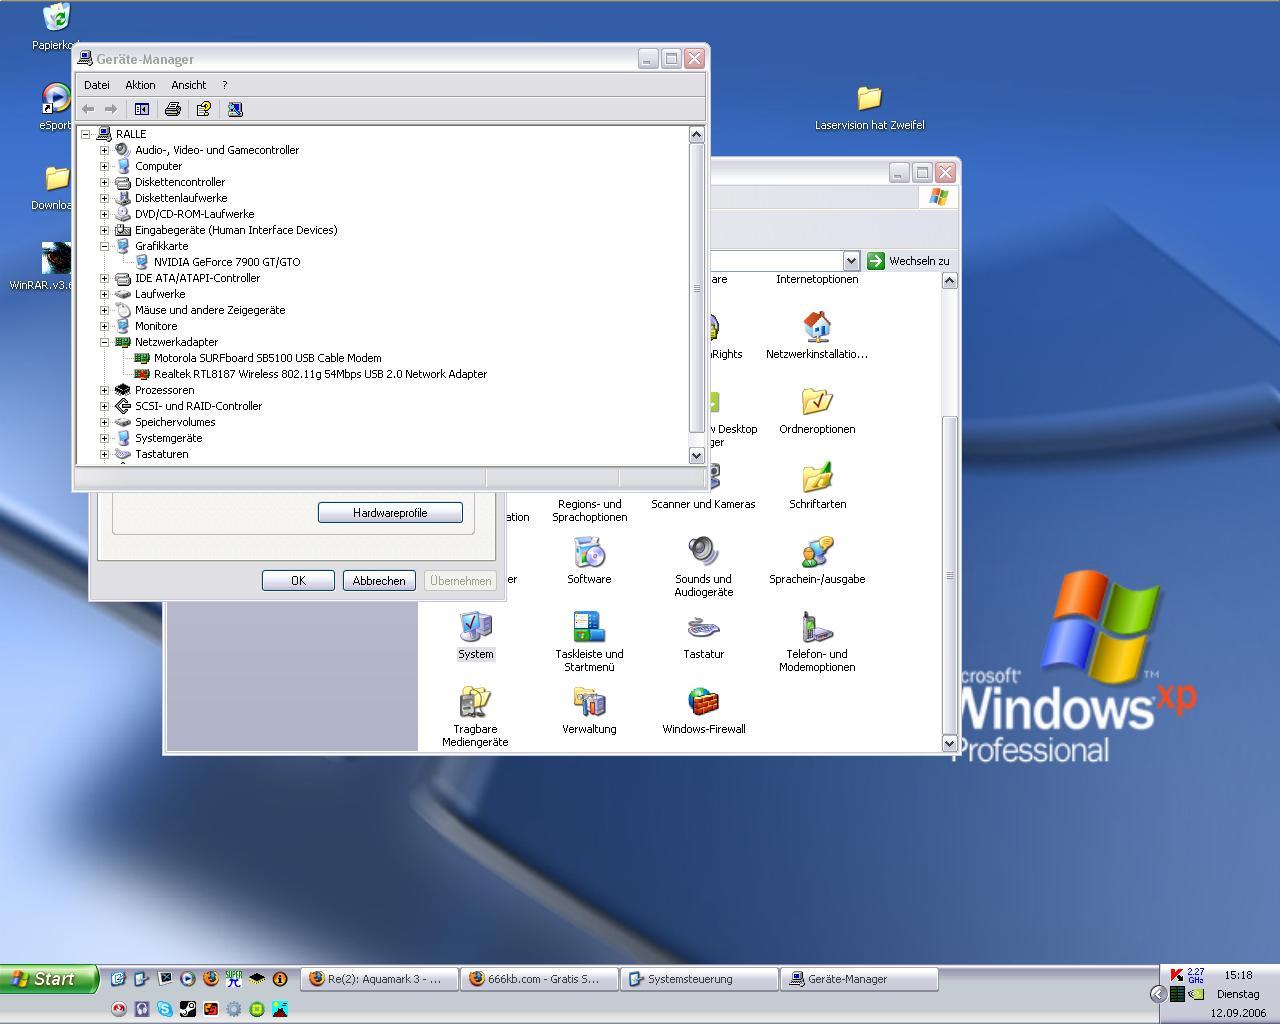This screenshot has width=1280, height=1024.
Task: Click OK in the system properties dialog
Action: [298, 581]
